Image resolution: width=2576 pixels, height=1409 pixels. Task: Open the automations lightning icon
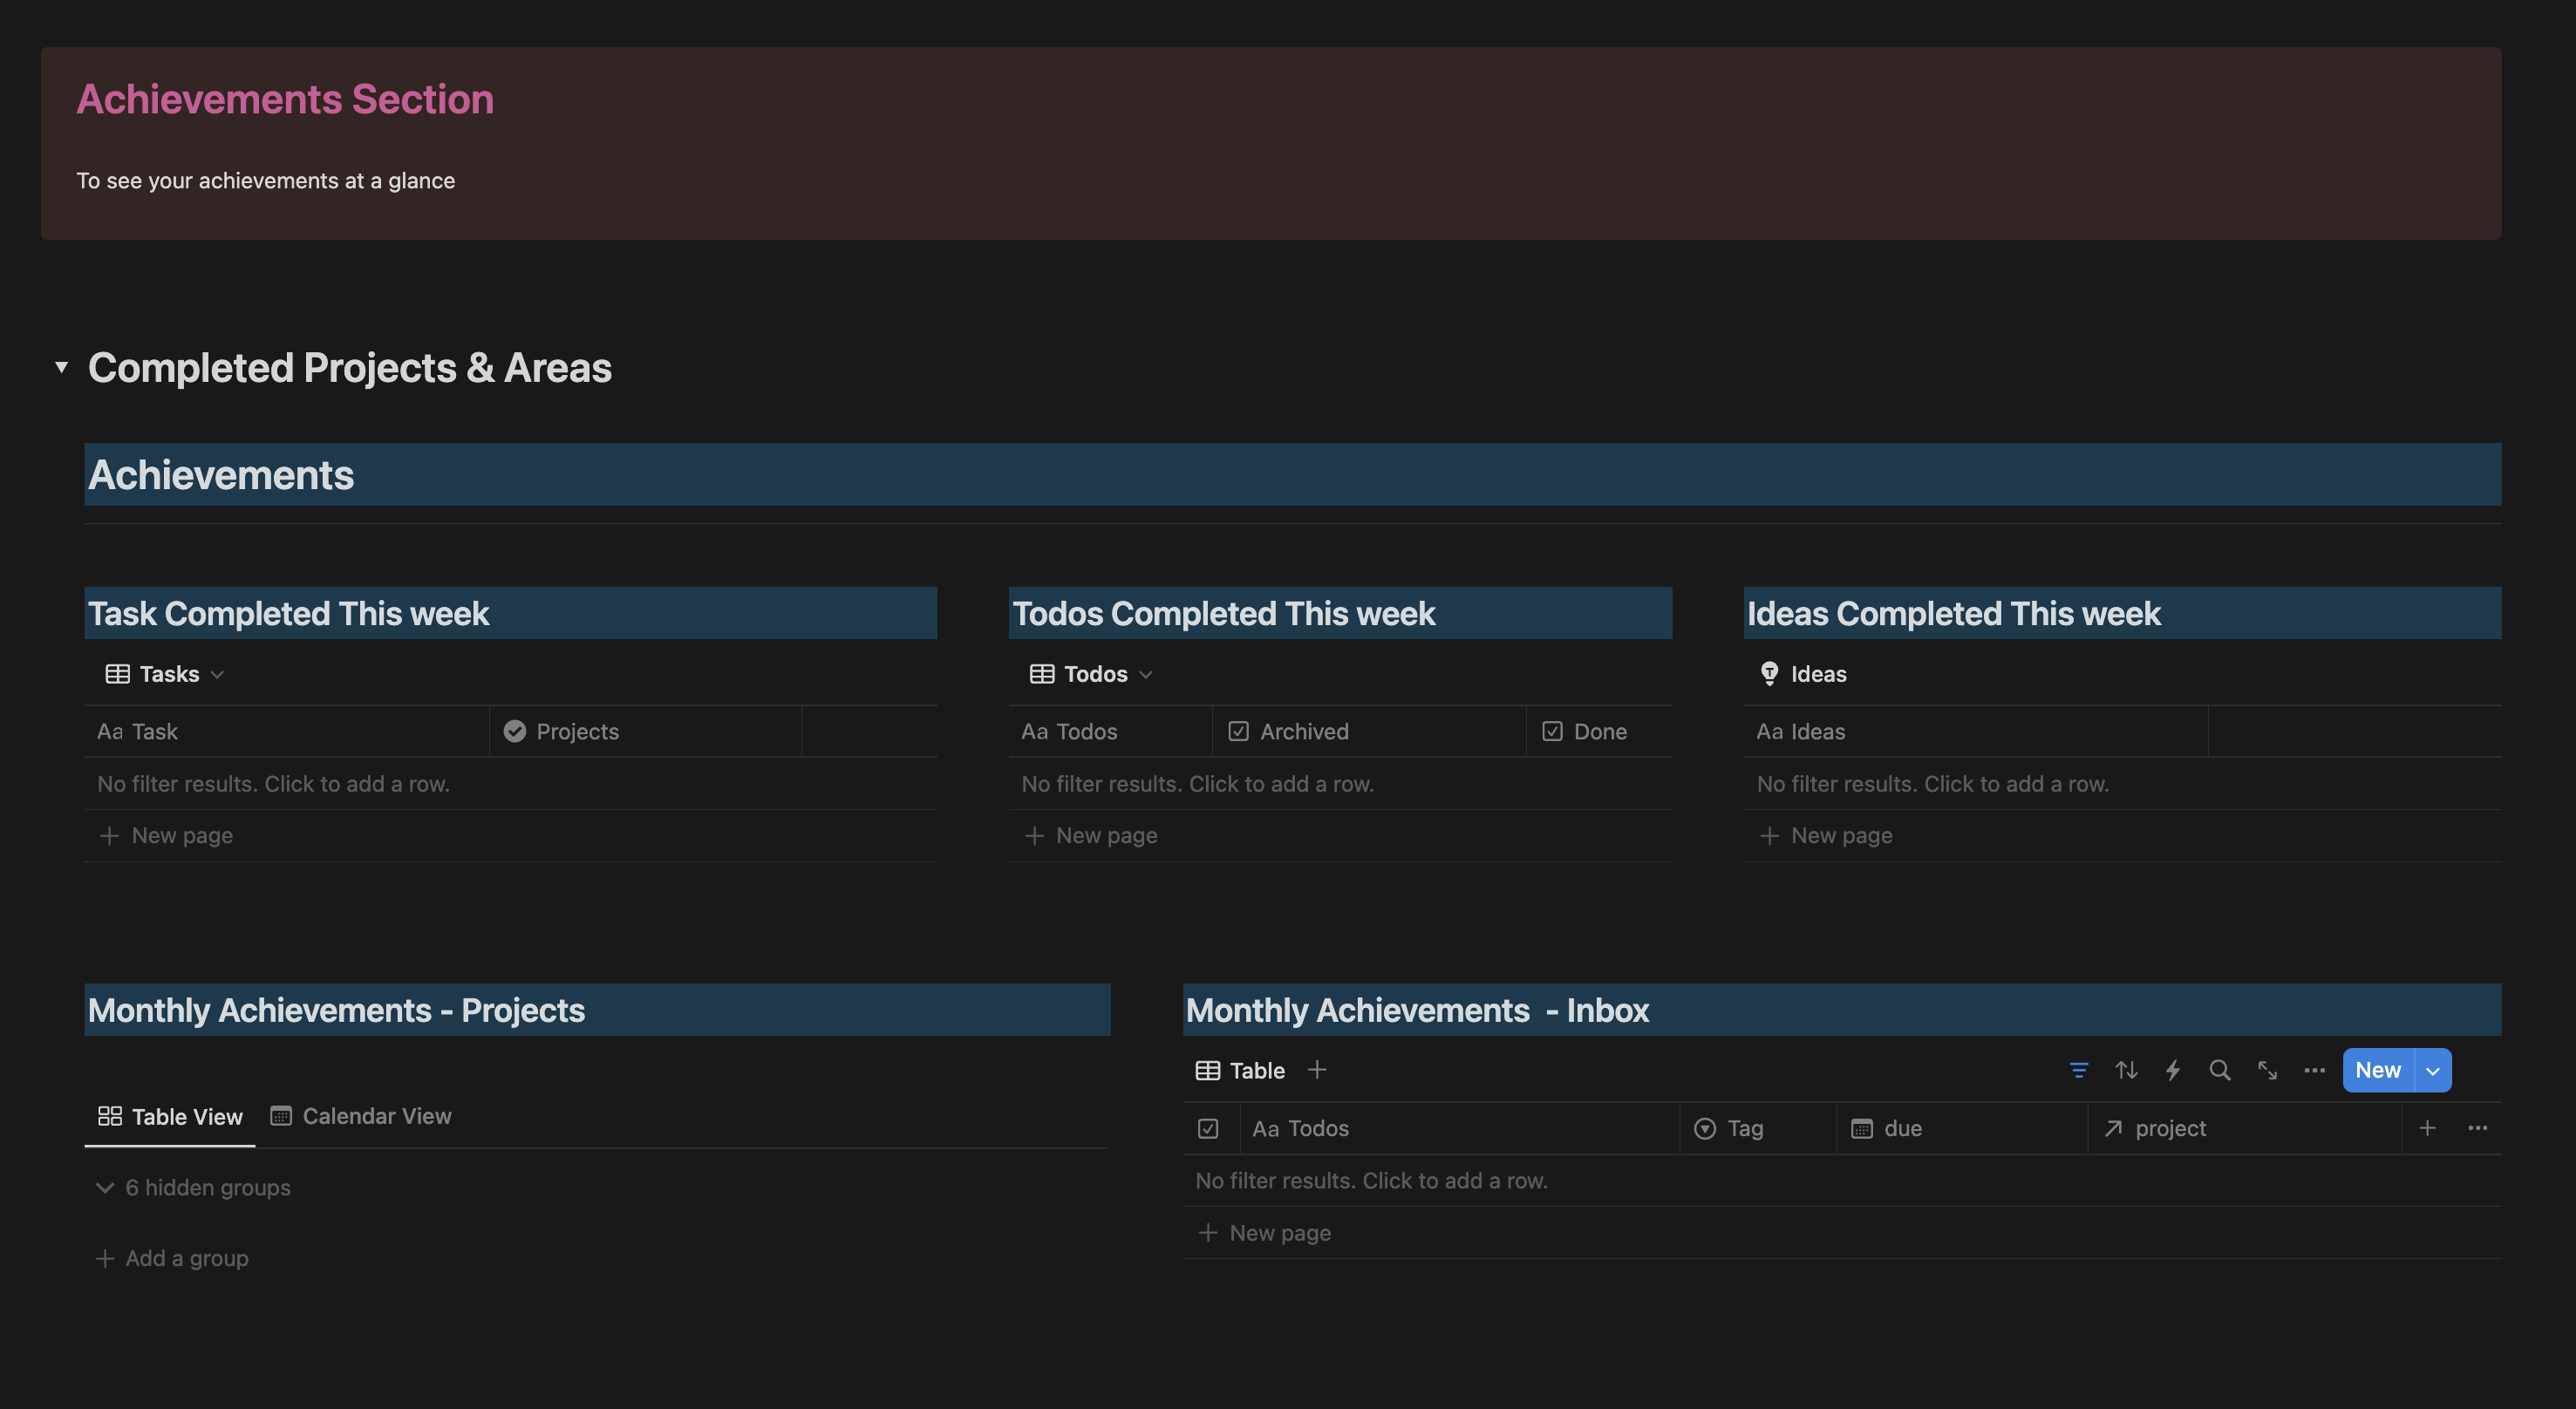tap(2173, 1070)
